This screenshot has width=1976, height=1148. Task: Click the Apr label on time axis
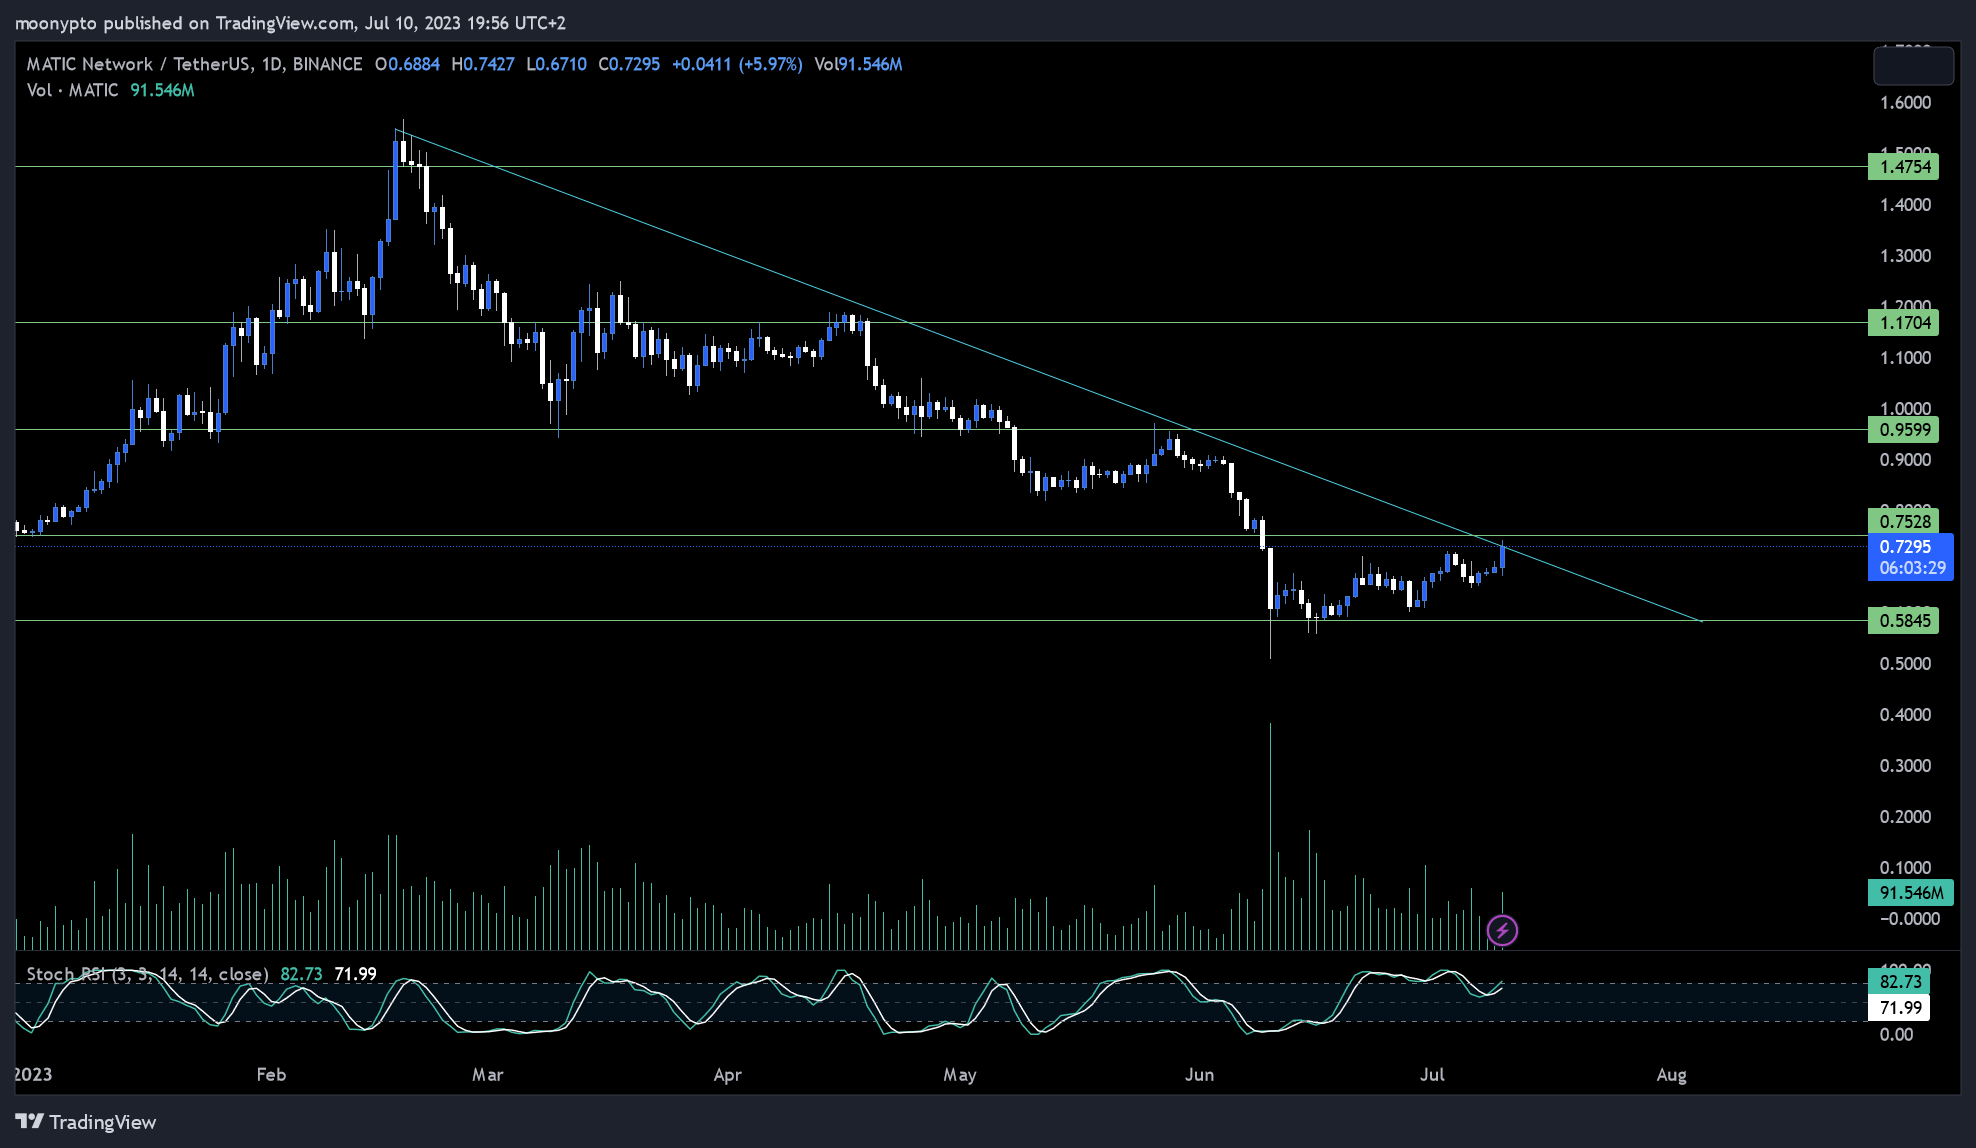point(728,1075)
